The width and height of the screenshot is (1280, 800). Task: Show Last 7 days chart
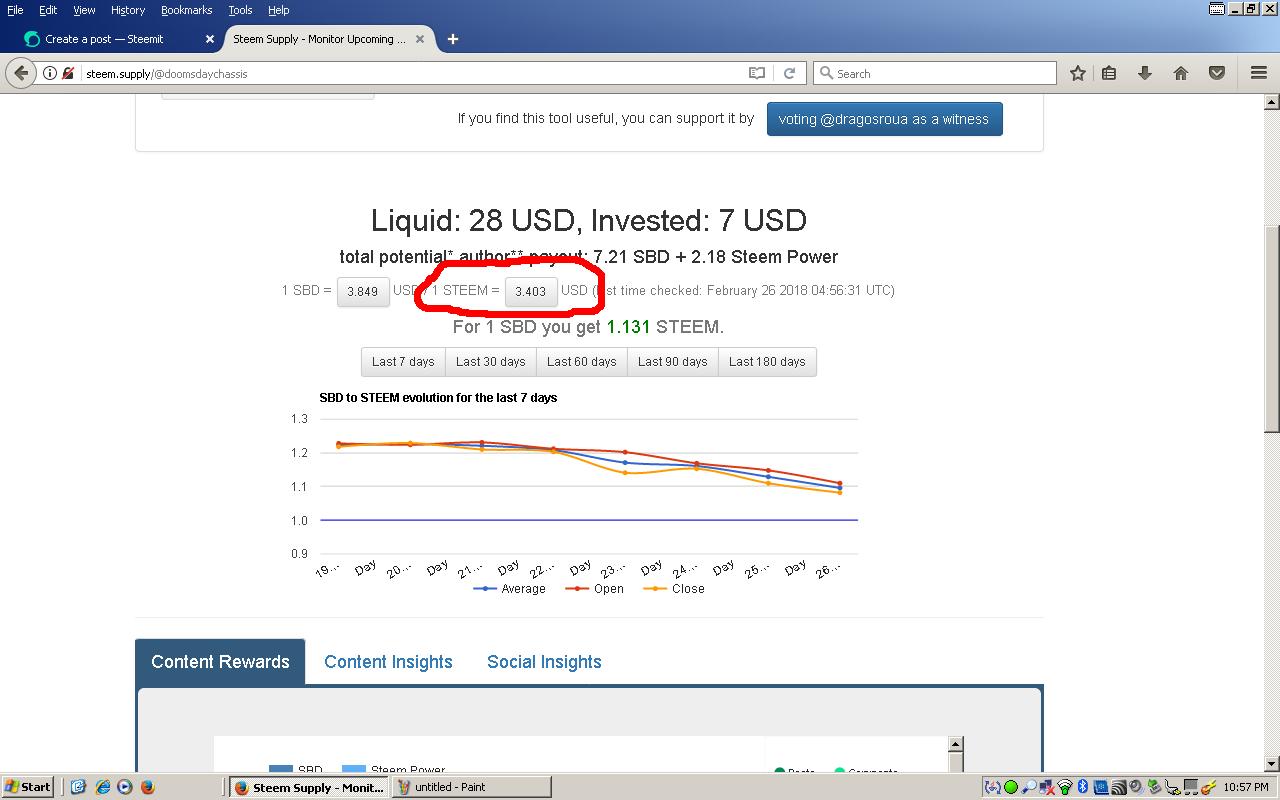point(403,362)
